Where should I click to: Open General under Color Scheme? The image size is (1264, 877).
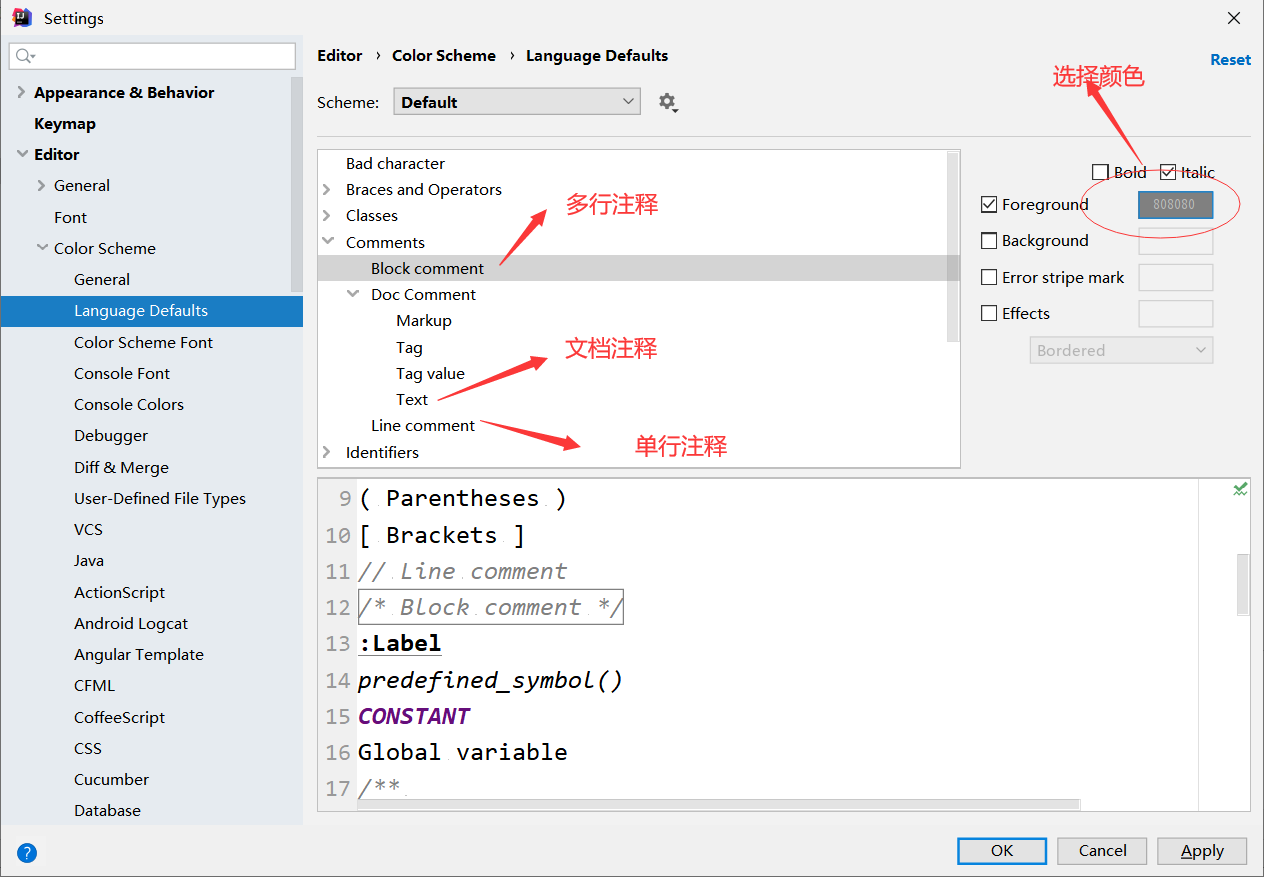[102, 279]
